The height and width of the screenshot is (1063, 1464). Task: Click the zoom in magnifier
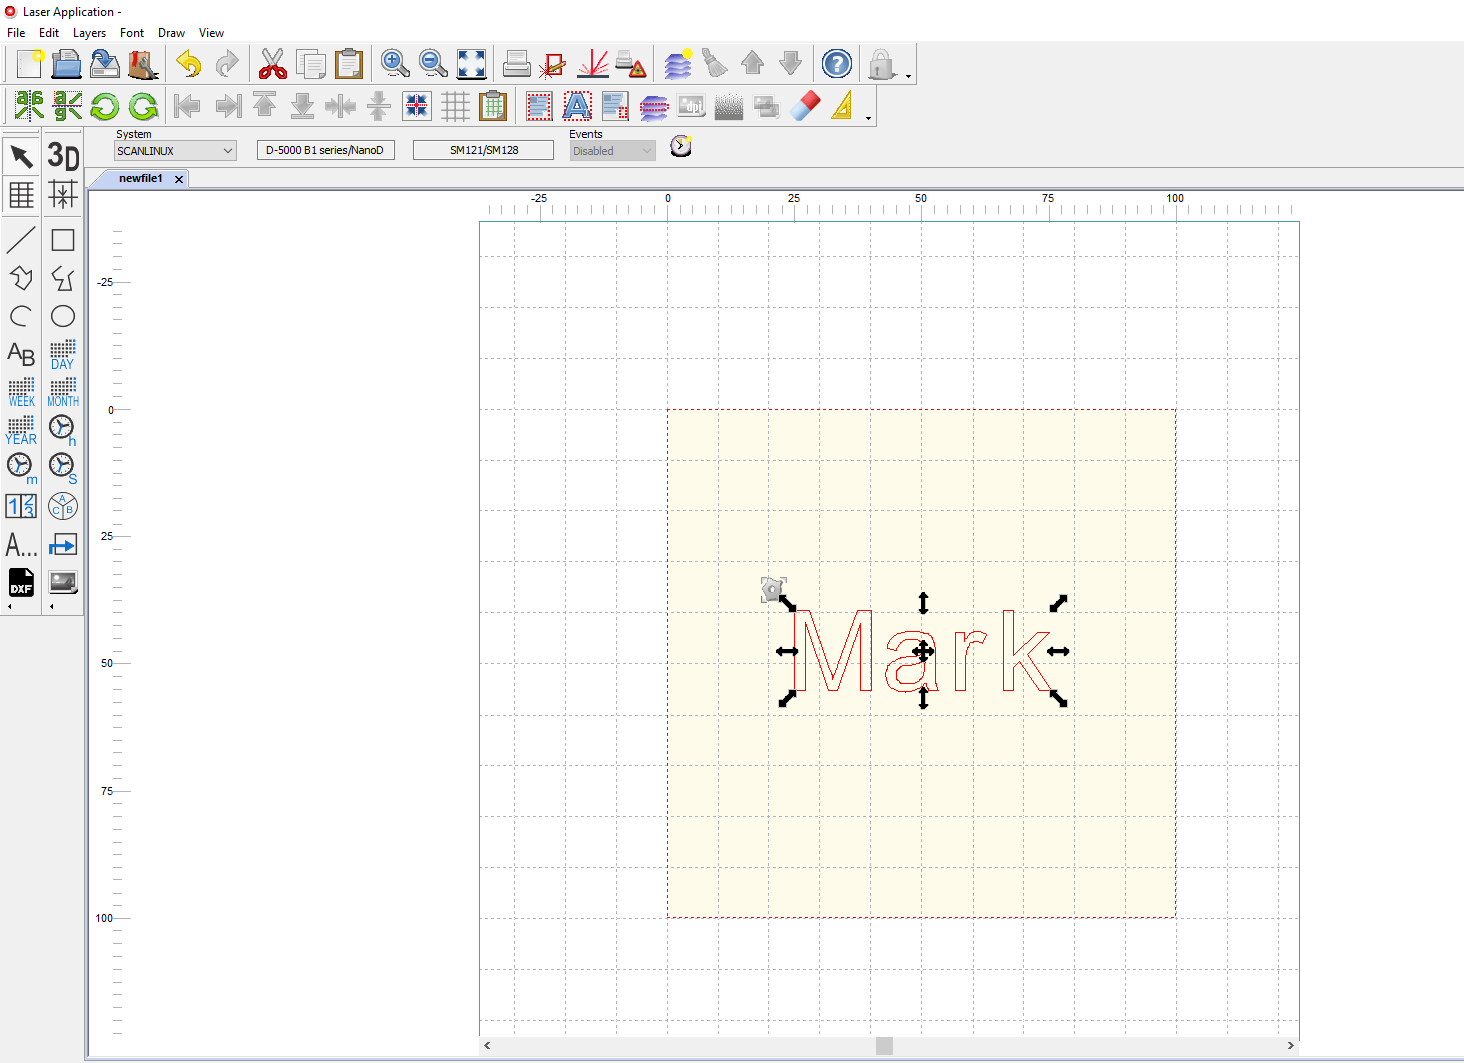point(395,64)
